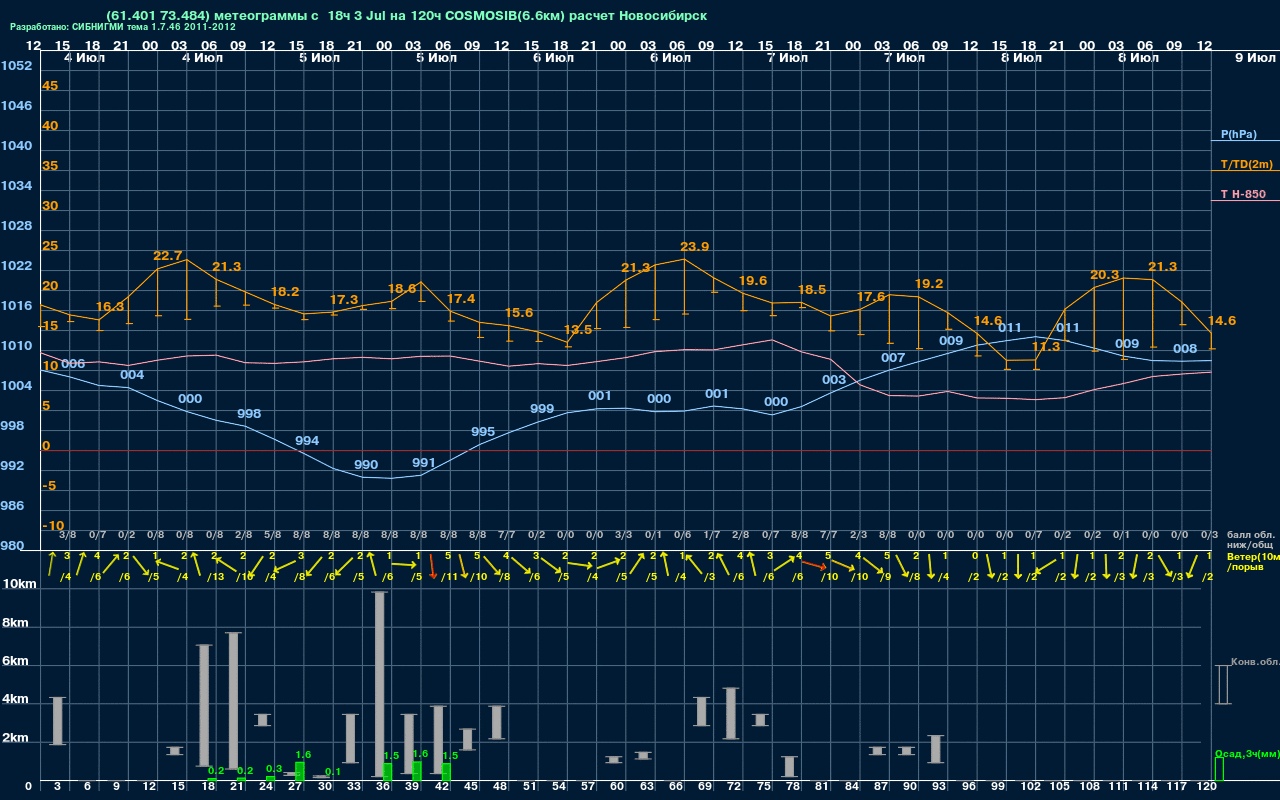Click forecast hour 3 on bottom axis
The image size is (1280, 800).
(x=57, y=787)
